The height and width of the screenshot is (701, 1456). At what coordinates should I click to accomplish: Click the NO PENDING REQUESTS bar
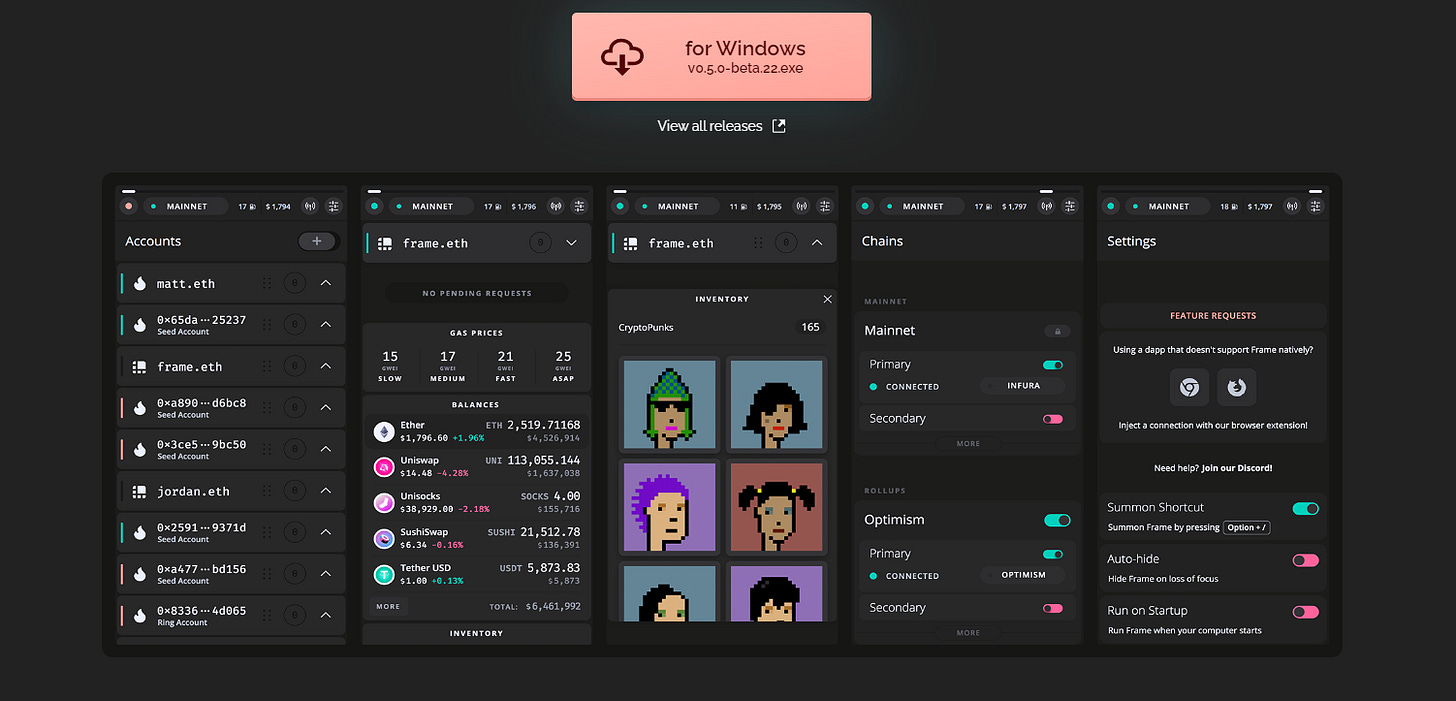(x=476, y=293)
